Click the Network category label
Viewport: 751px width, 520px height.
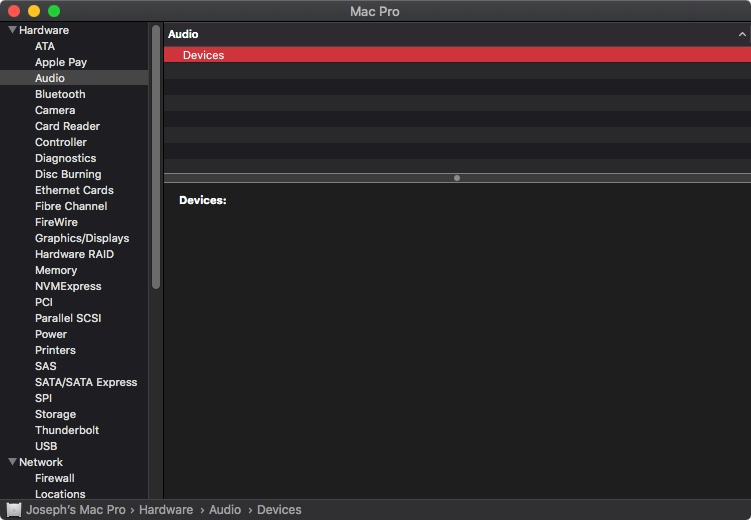(41, 462)
